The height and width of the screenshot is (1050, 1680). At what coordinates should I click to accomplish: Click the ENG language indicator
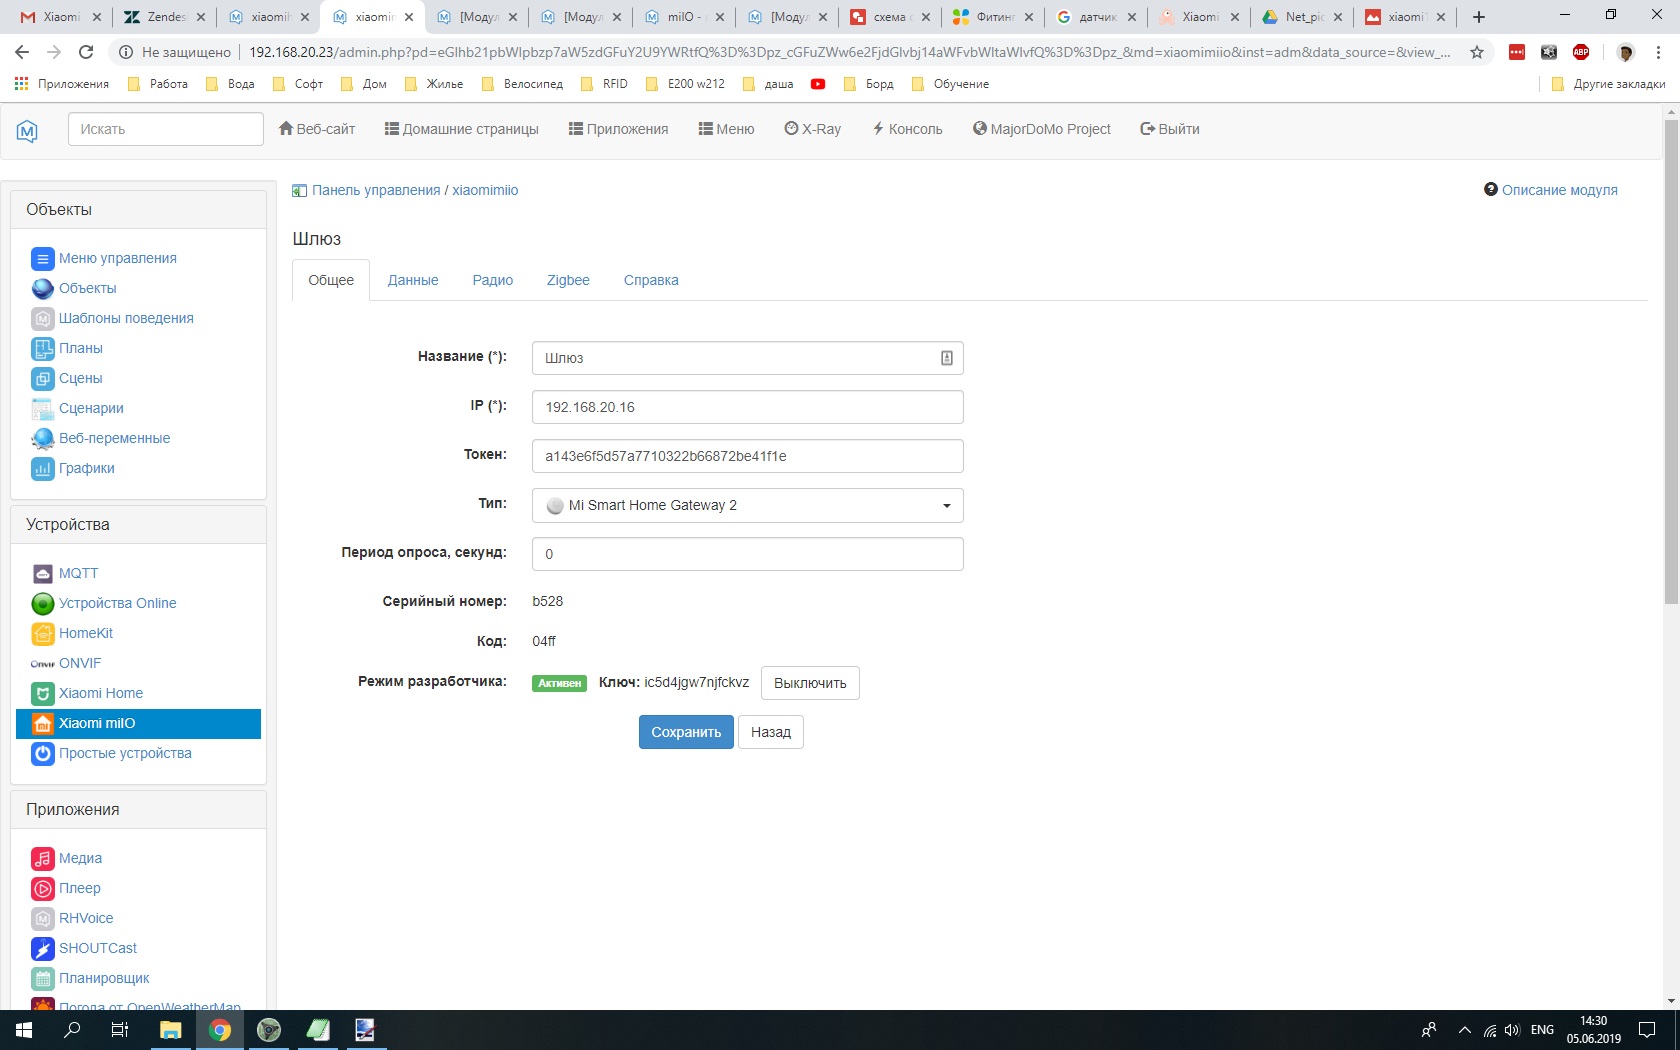click(x=1542, y=1030)
